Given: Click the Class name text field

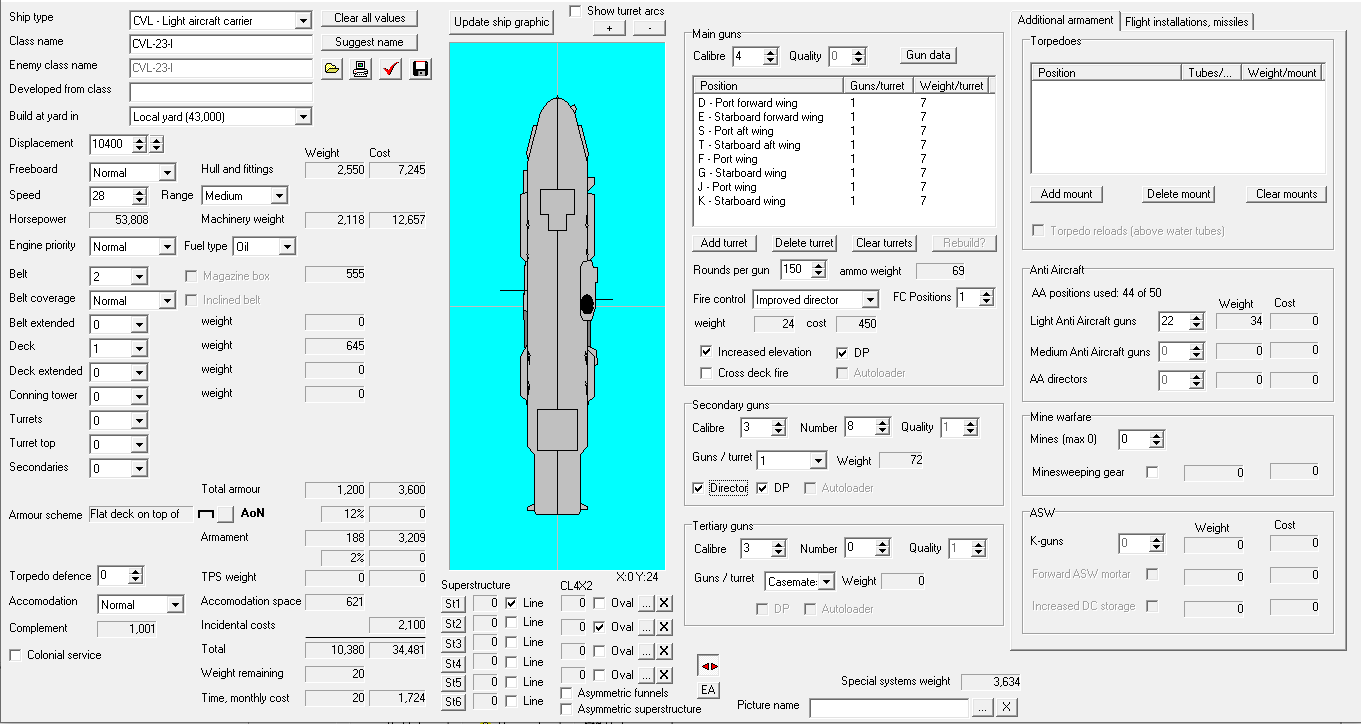Looking at the screenshot, I should pos(221,44).
